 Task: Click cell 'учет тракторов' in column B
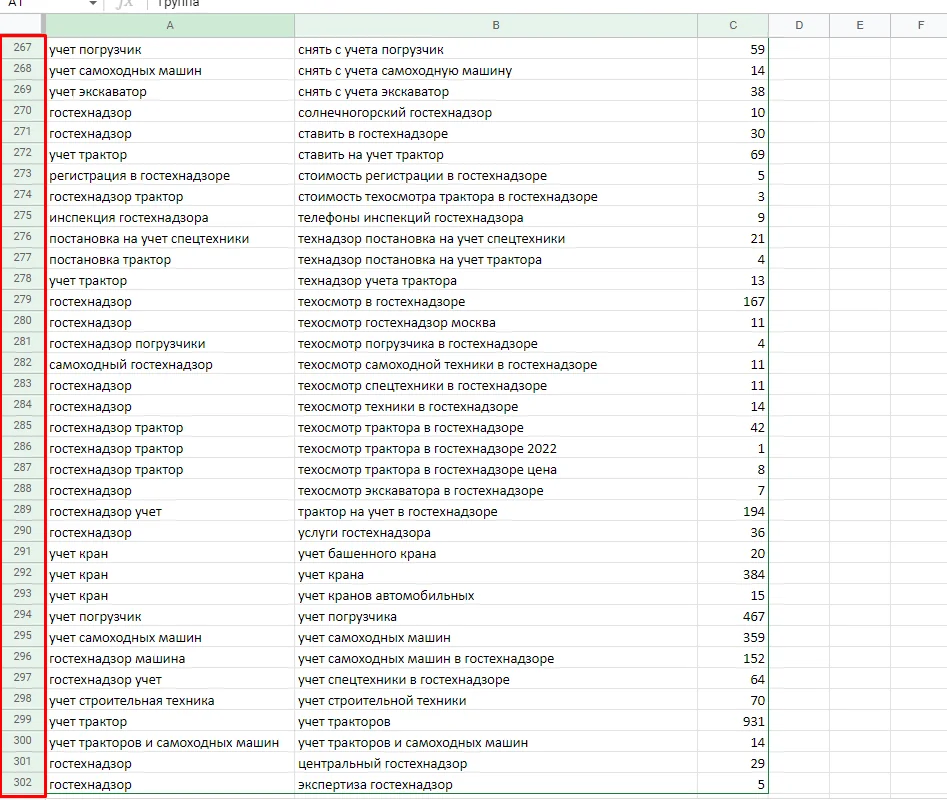click(496, 722)
